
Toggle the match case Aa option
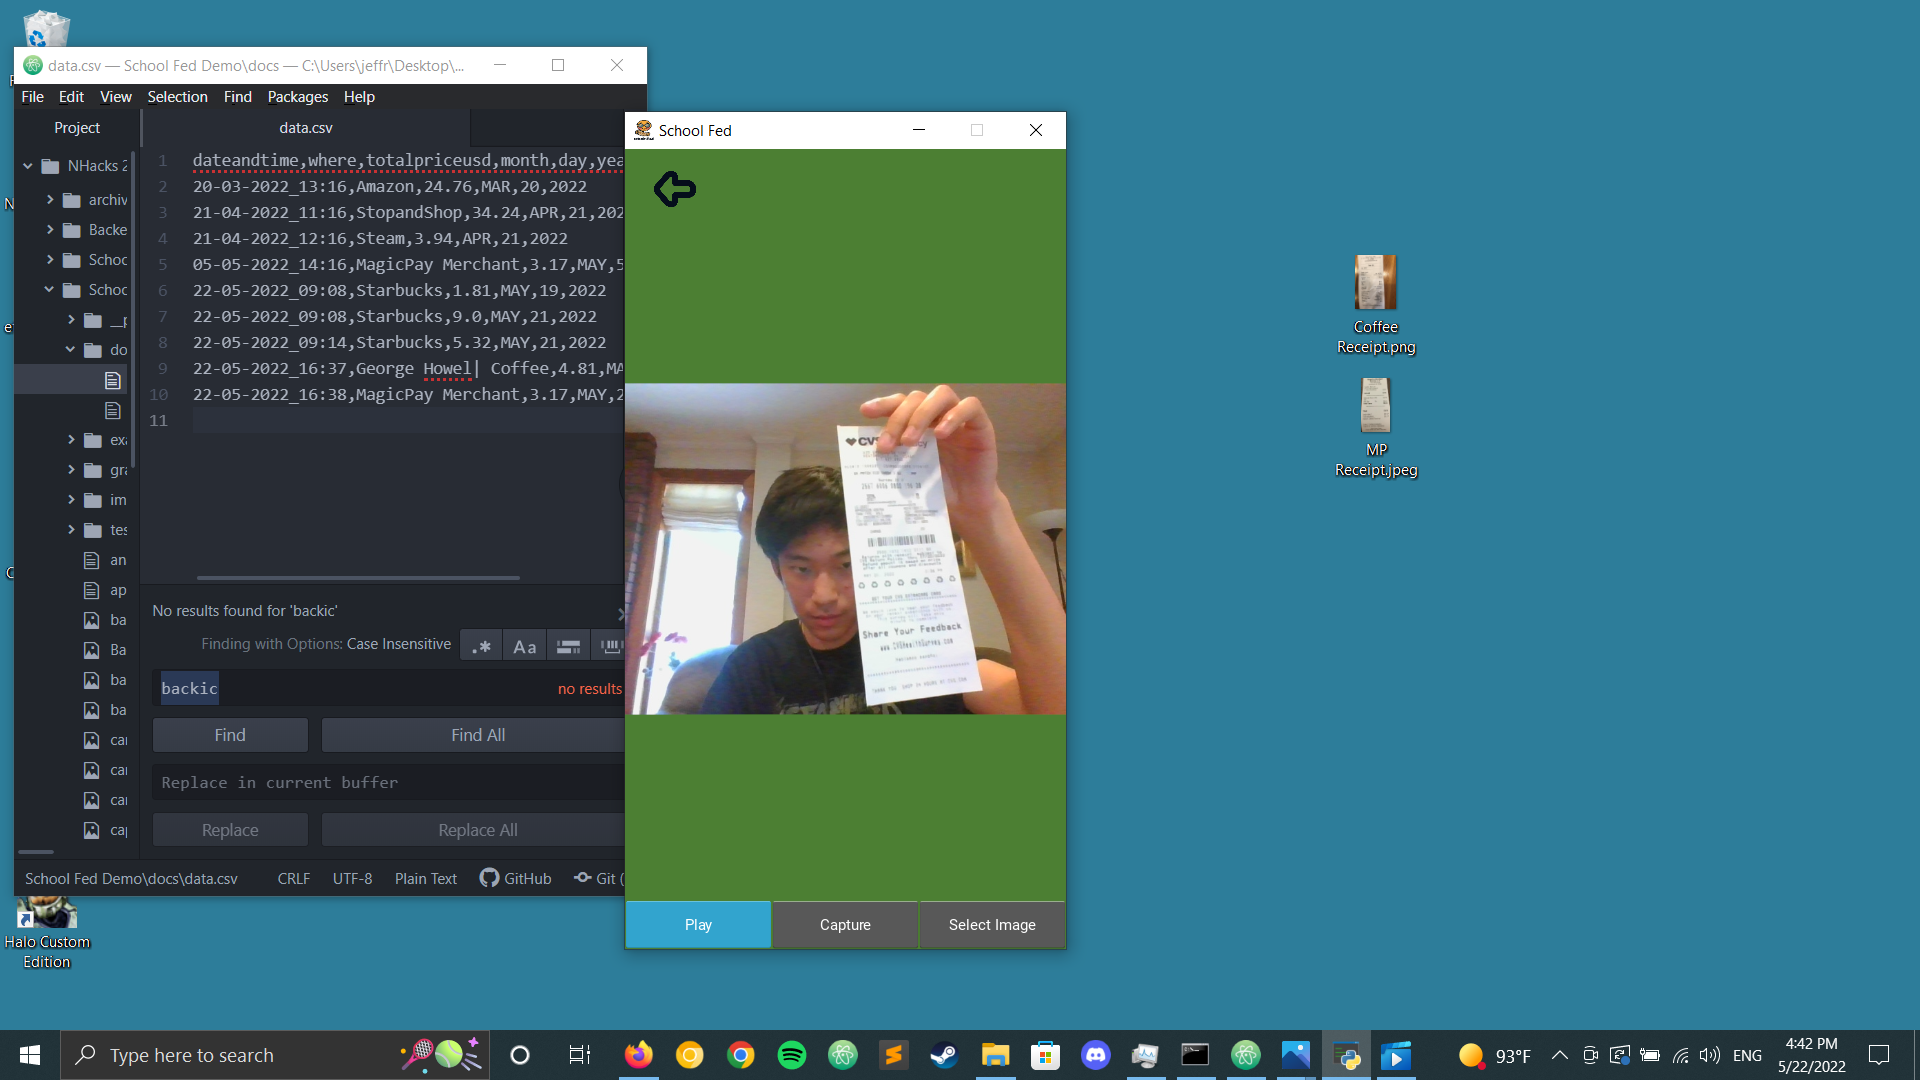[x=524, y=647]
